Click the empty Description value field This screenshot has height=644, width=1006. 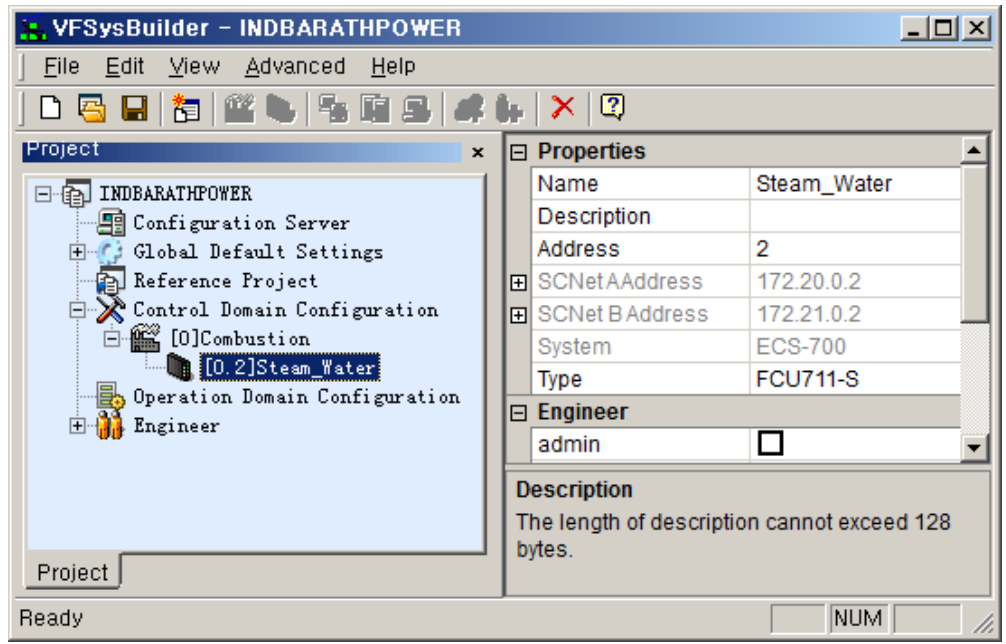(x=855, y=216)
